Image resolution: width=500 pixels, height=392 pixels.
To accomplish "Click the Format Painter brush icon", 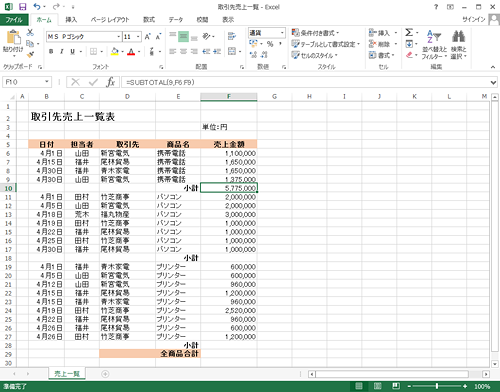I will coord(30,54).
